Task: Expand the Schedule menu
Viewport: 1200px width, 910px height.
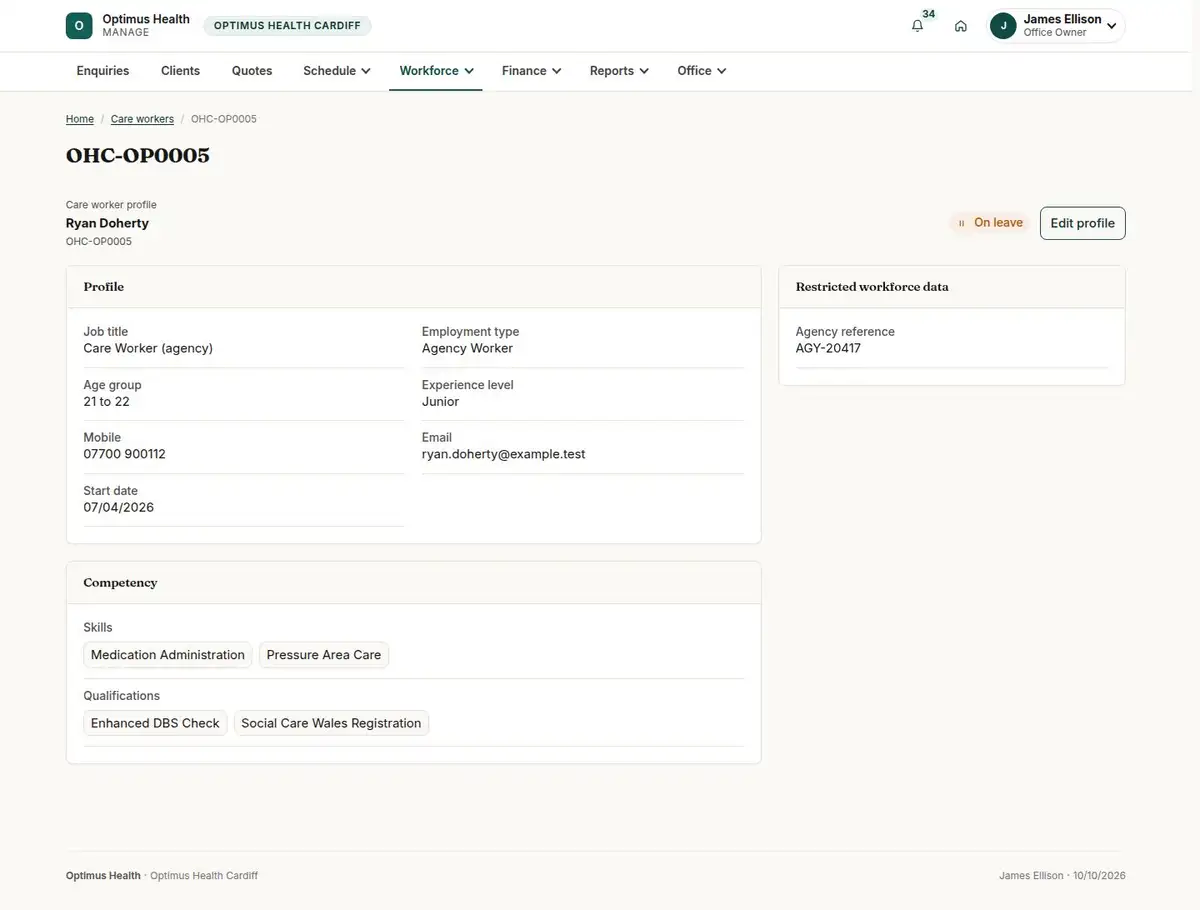Action: click(337, 71)
